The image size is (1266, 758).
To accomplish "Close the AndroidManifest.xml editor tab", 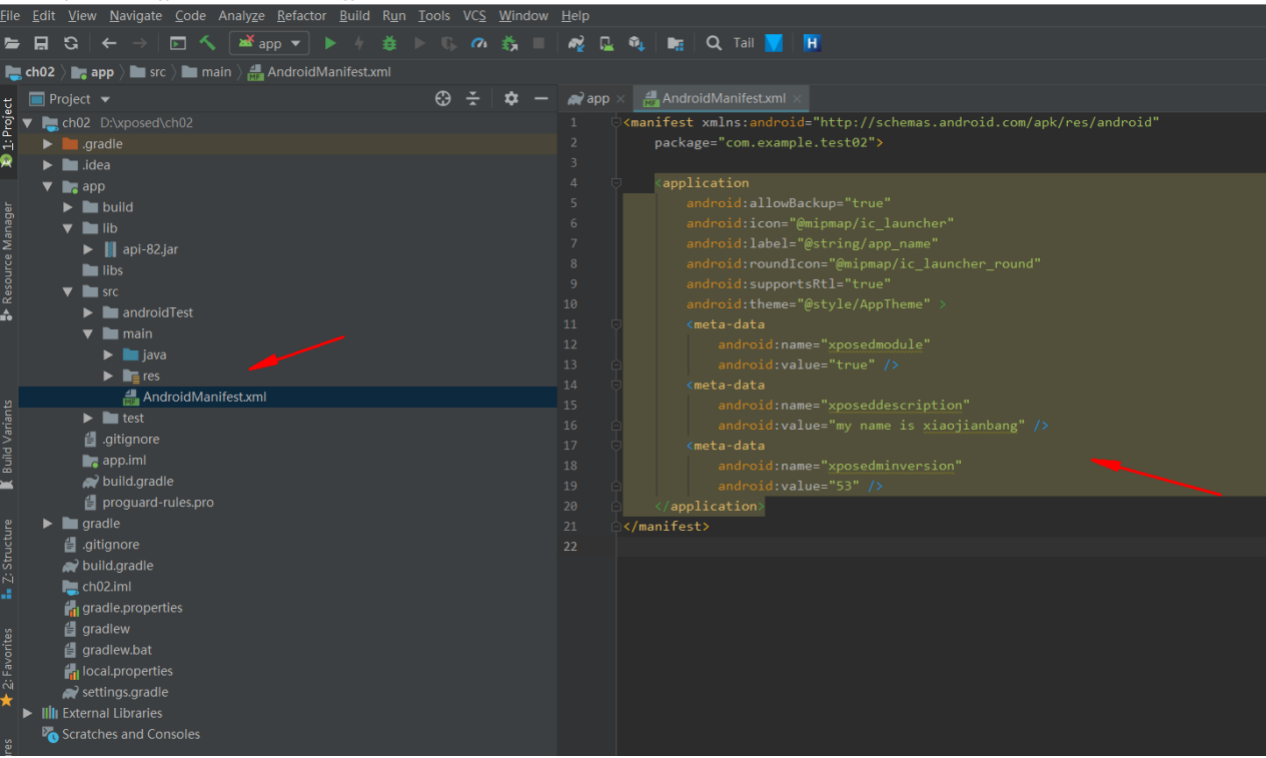I will pos(798,99).
